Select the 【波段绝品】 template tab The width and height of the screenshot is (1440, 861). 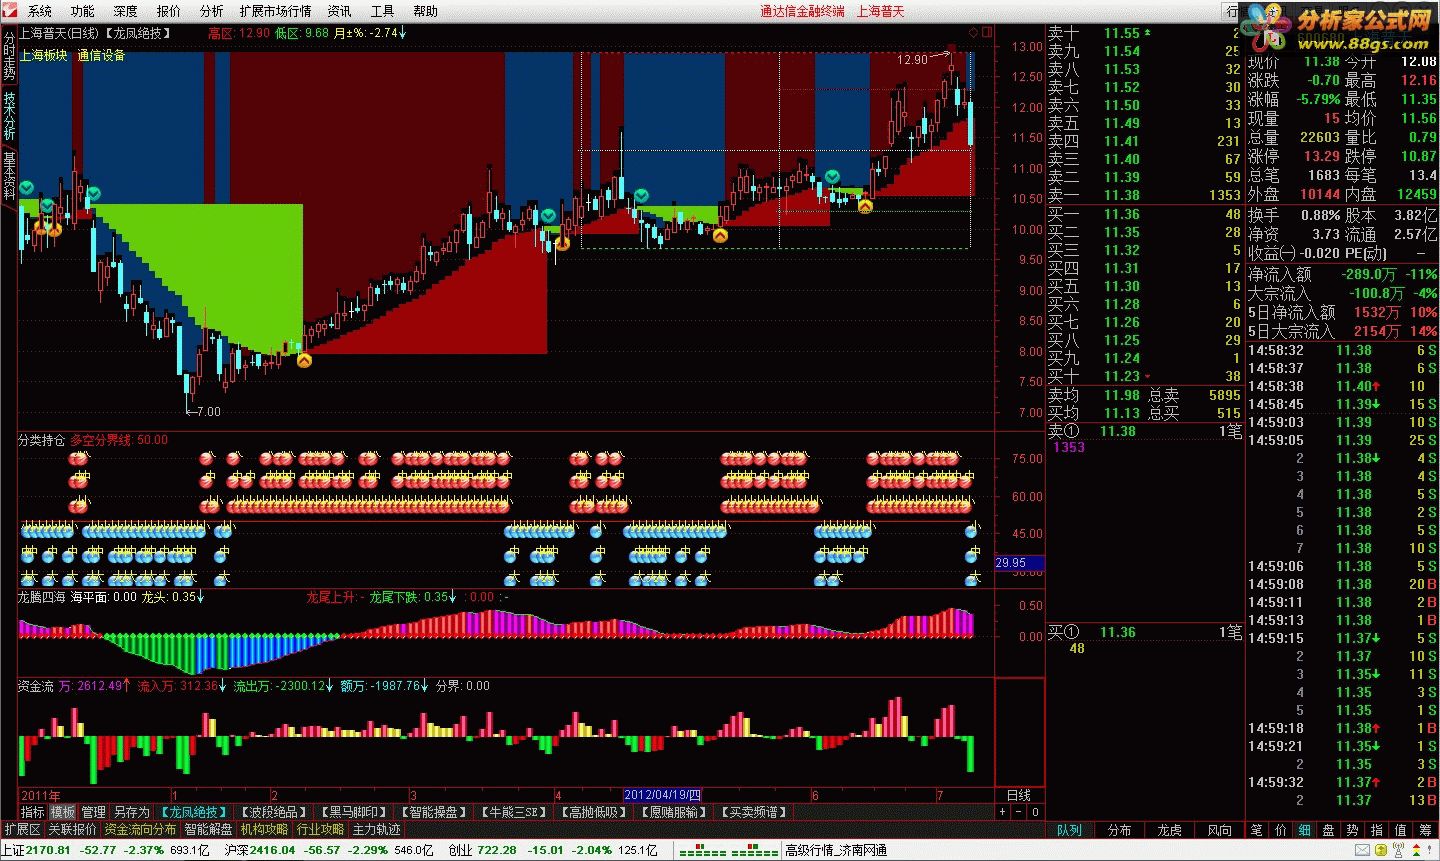[273, 812]
